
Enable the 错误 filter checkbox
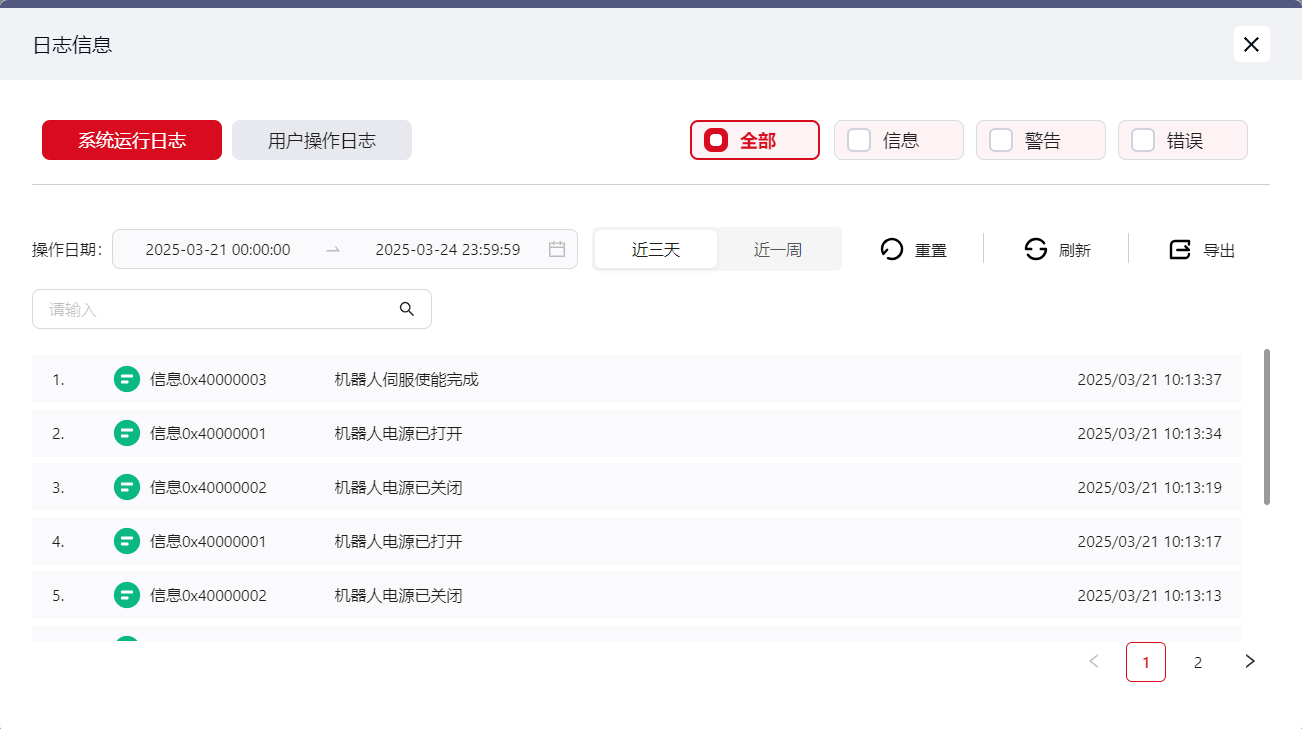pyautogui.click(x=1143, y=140)
